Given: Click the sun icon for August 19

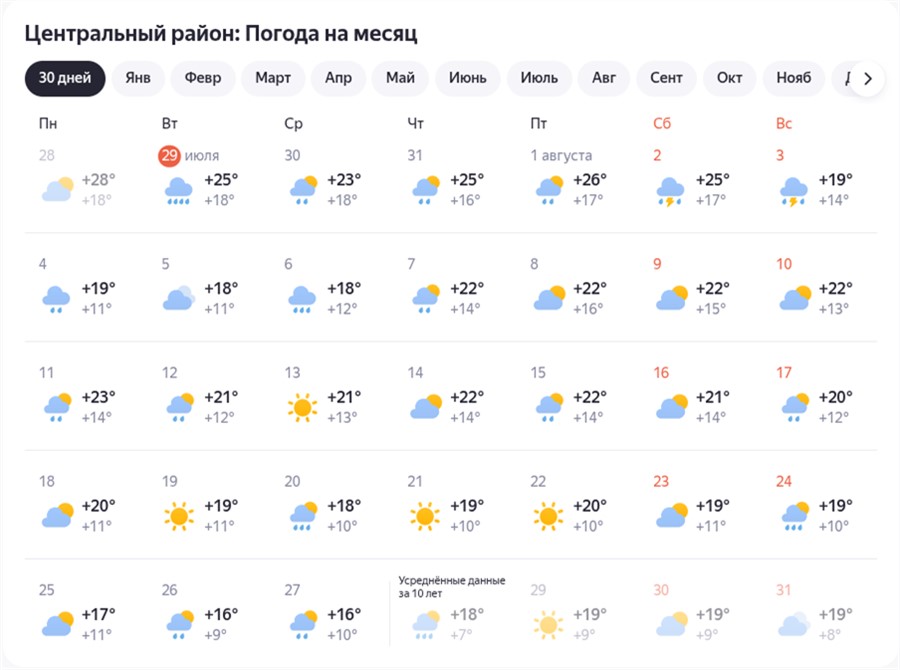Looking at the screenshot, I should pyautogui.click(x=179, y=516).
